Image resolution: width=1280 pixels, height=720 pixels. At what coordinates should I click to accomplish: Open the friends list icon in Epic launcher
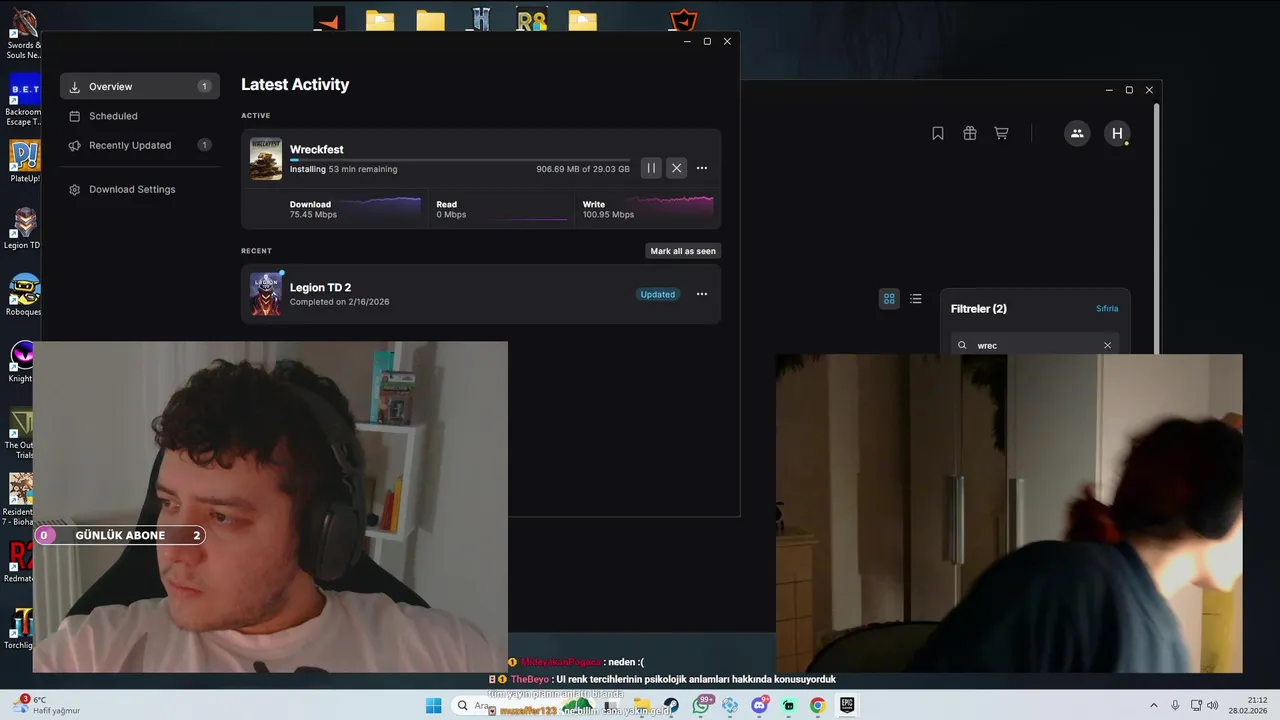1077,133
